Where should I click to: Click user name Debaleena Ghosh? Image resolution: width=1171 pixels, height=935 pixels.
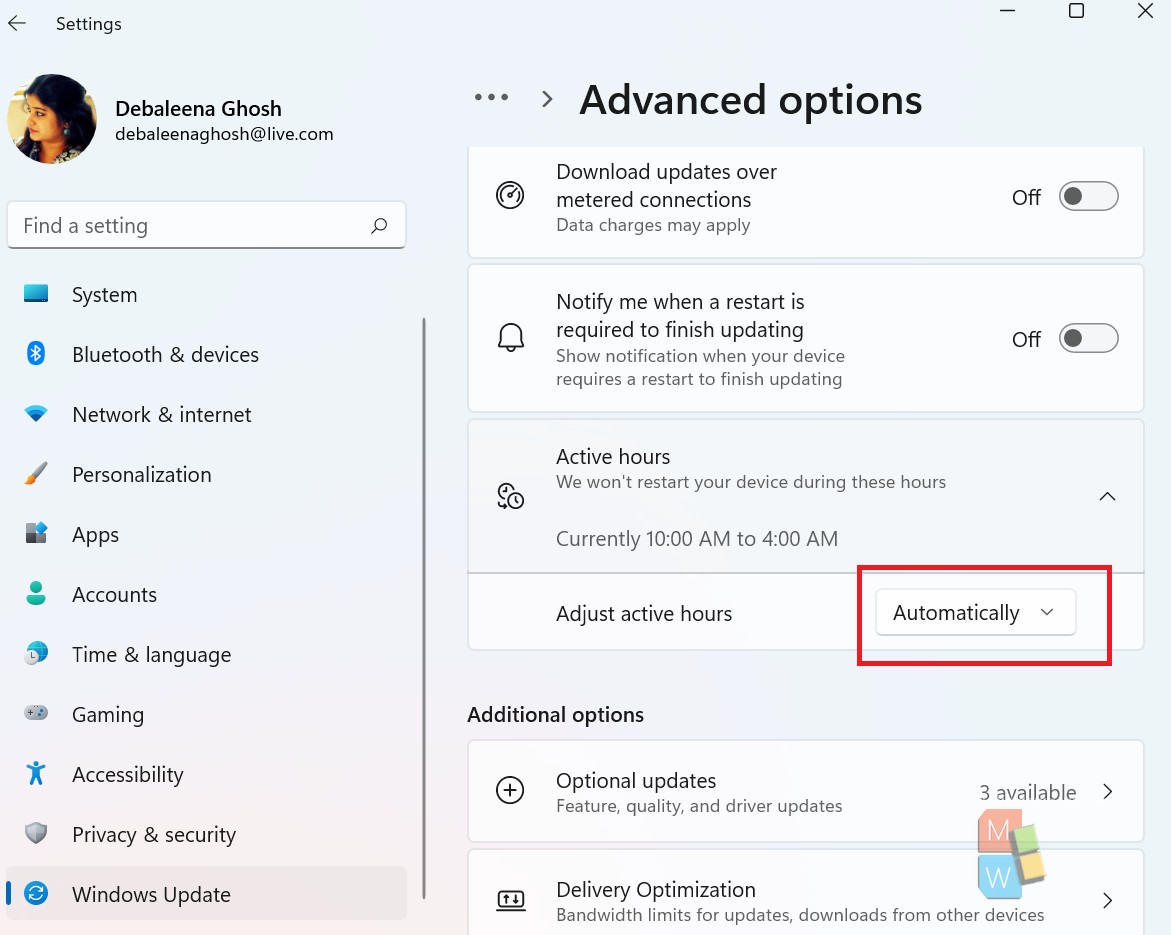click(x=198, y=108)
